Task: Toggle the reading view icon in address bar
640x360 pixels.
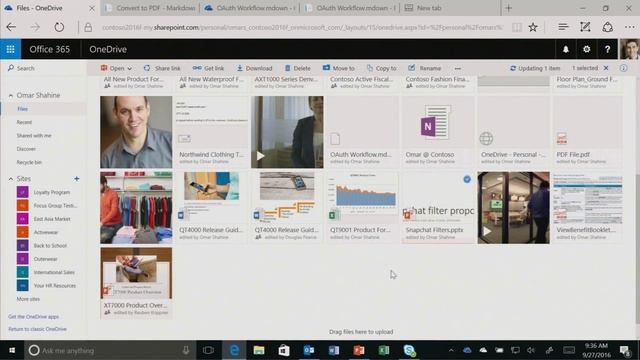Action: [x=517, y=27]
